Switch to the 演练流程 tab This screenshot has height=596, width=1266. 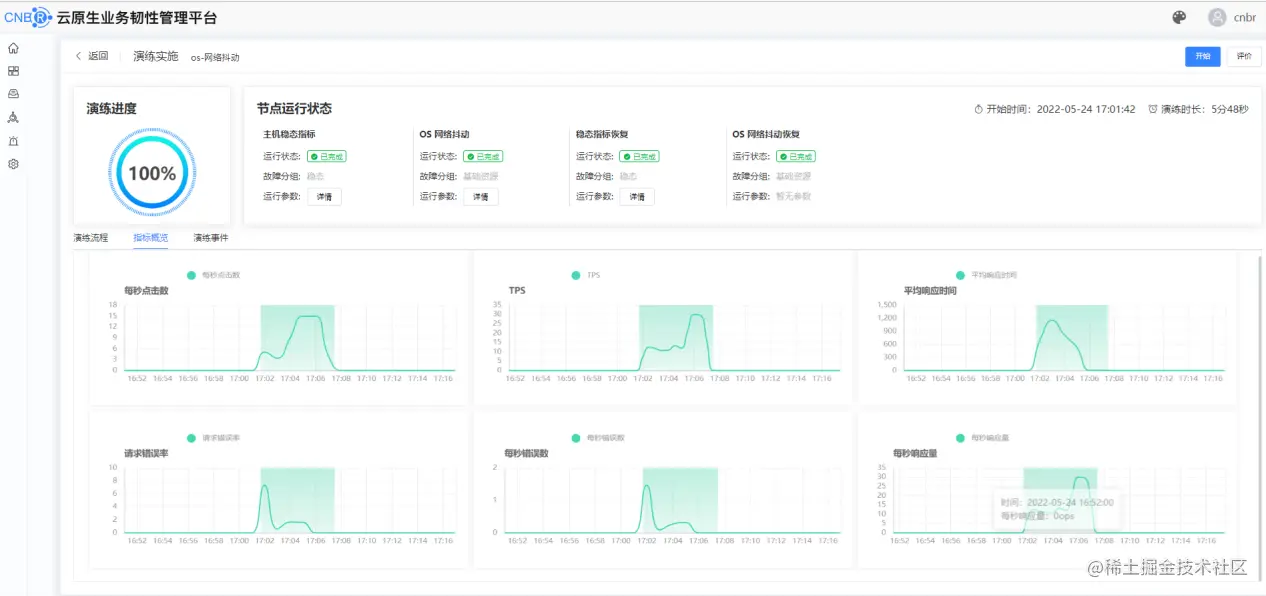click(90, 238)
